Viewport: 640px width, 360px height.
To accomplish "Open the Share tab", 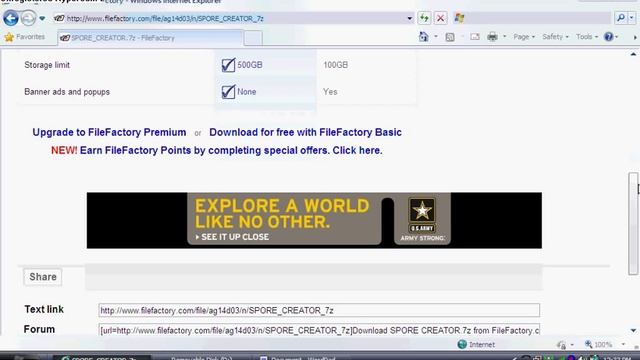I will pos(43,277).
